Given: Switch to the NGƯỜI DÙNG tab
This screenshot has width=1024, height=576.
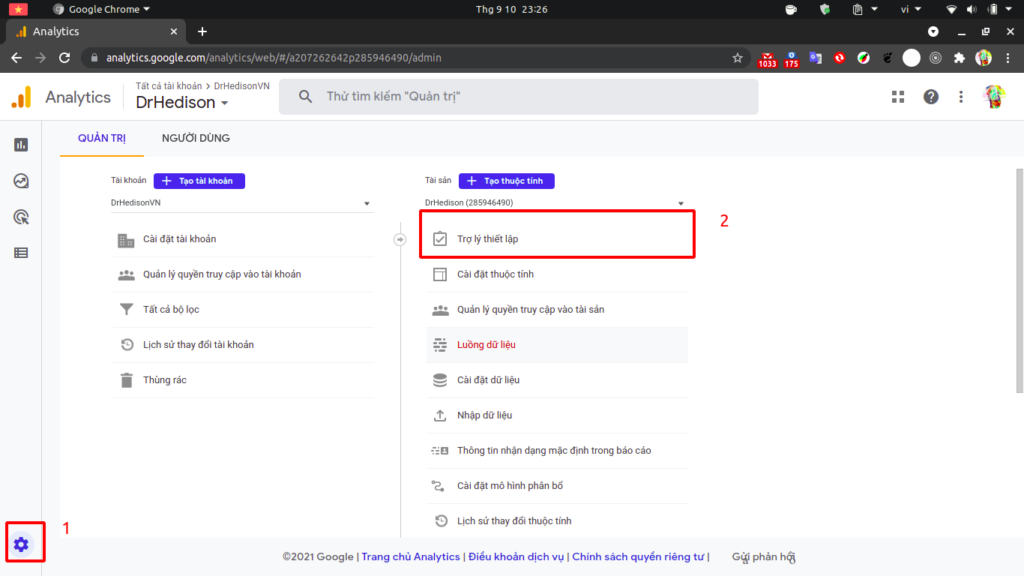Looking at the screenshot, I should pyautogui.click(x=196, y=138).
